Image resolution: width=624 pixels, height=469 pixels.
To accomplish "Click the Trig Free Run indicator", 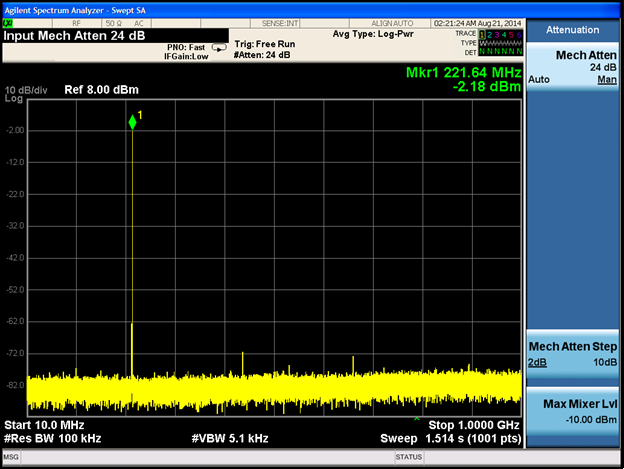I will (264, 43).
